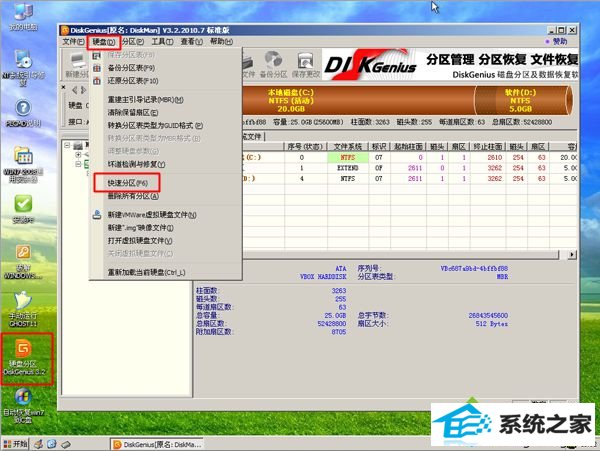
Task: Choose 转换分区表类型为GUID格式 entry
Action: [x=155, y=125]
